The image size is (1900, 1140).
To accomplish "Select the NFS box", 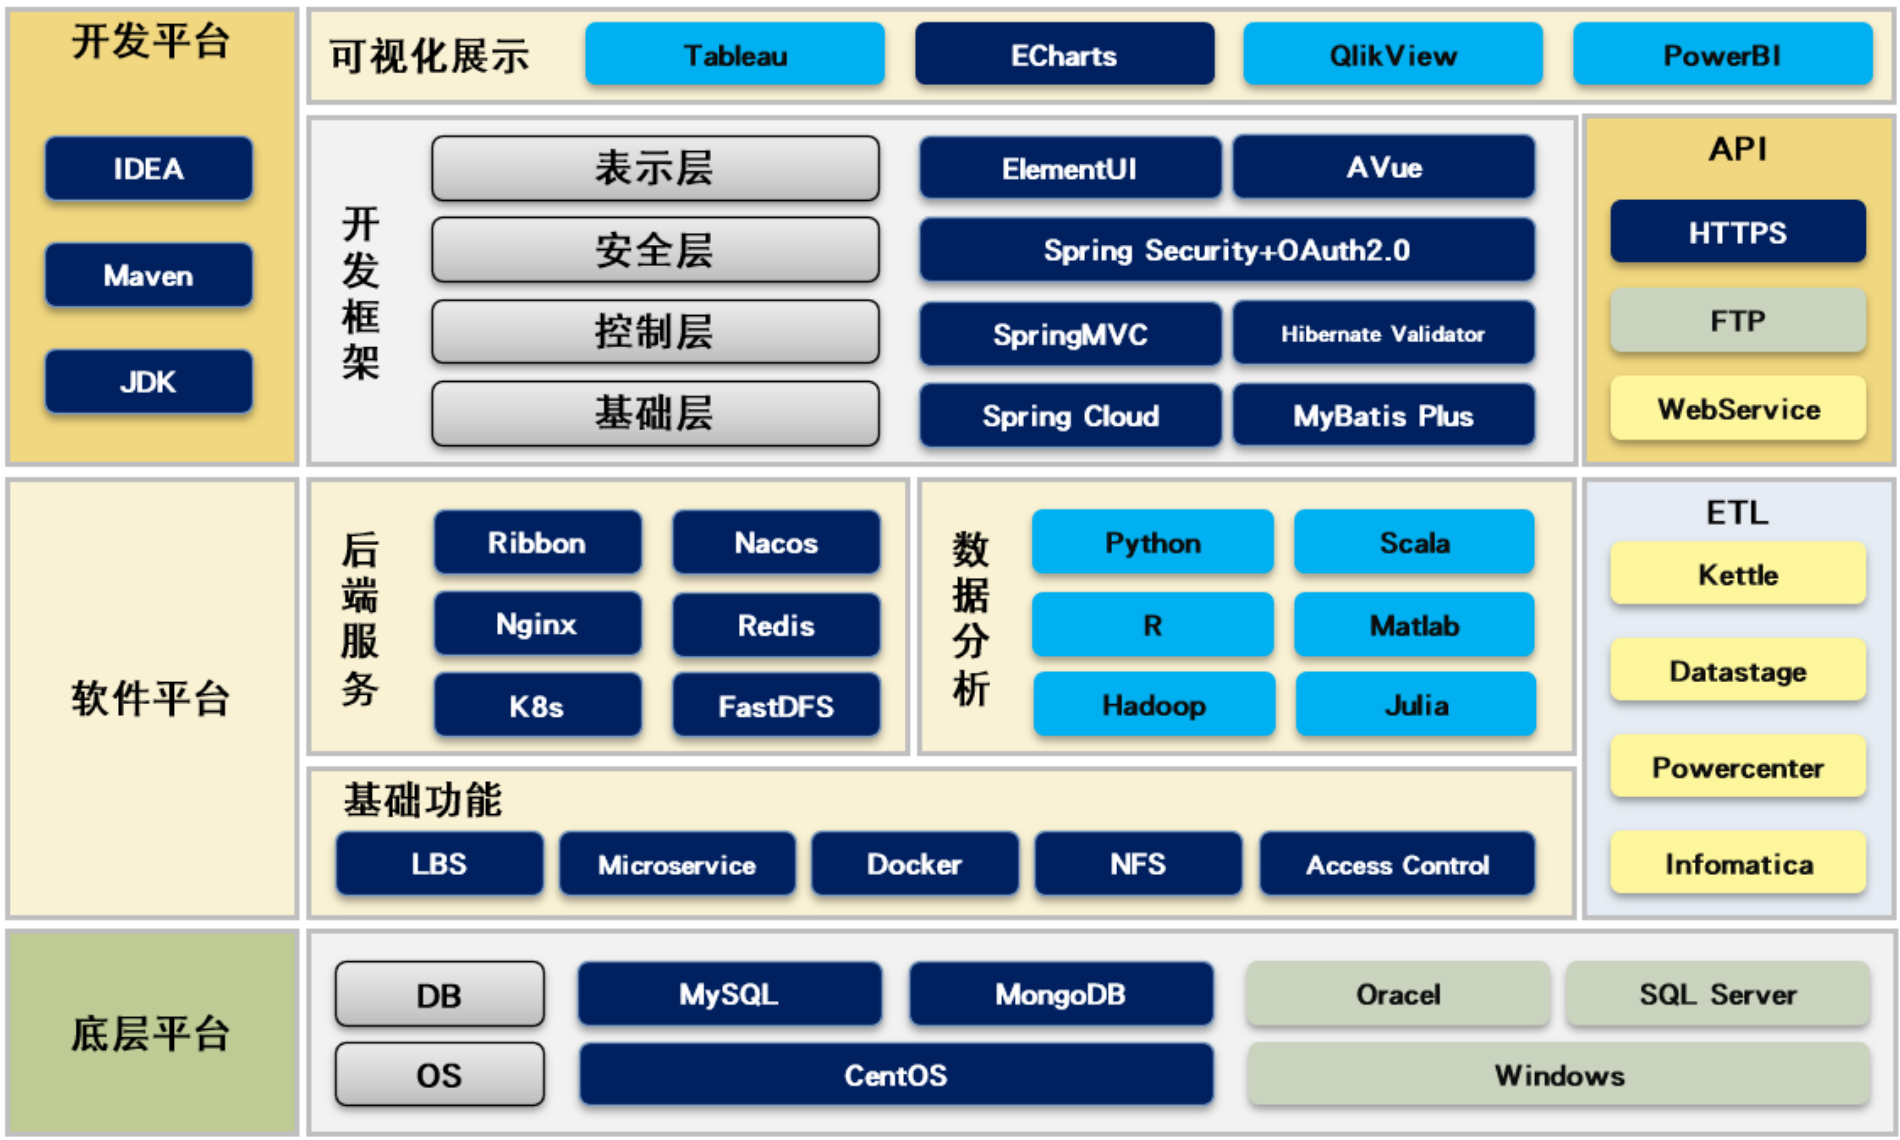I will (1138, 863).
